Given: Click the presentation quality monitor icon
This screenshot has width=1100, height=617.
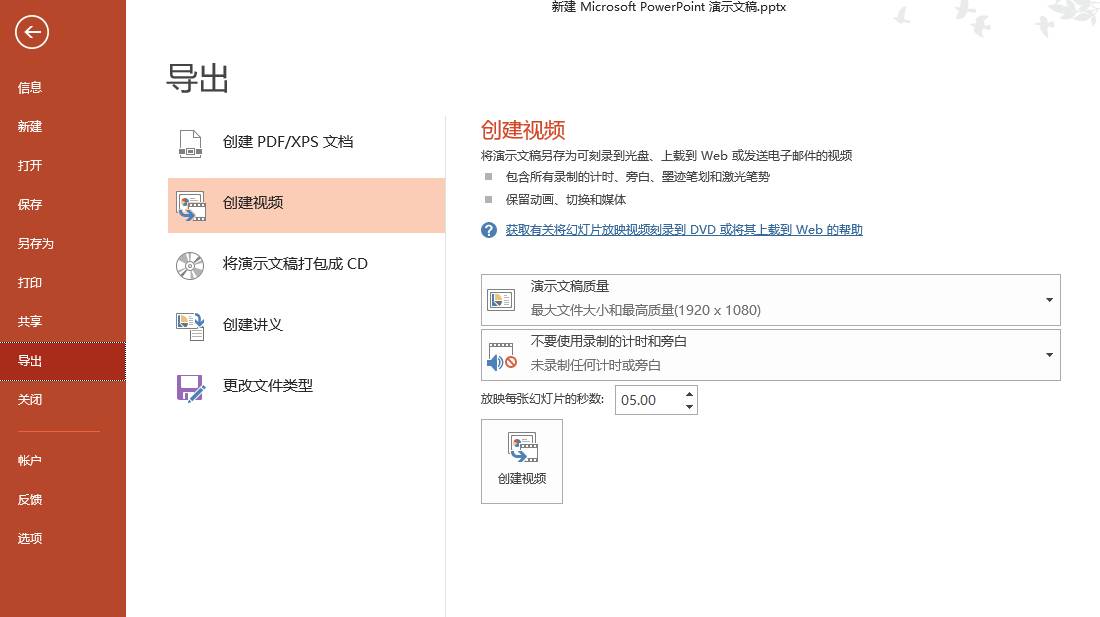Looking at the screenshot, I should 501,298.
